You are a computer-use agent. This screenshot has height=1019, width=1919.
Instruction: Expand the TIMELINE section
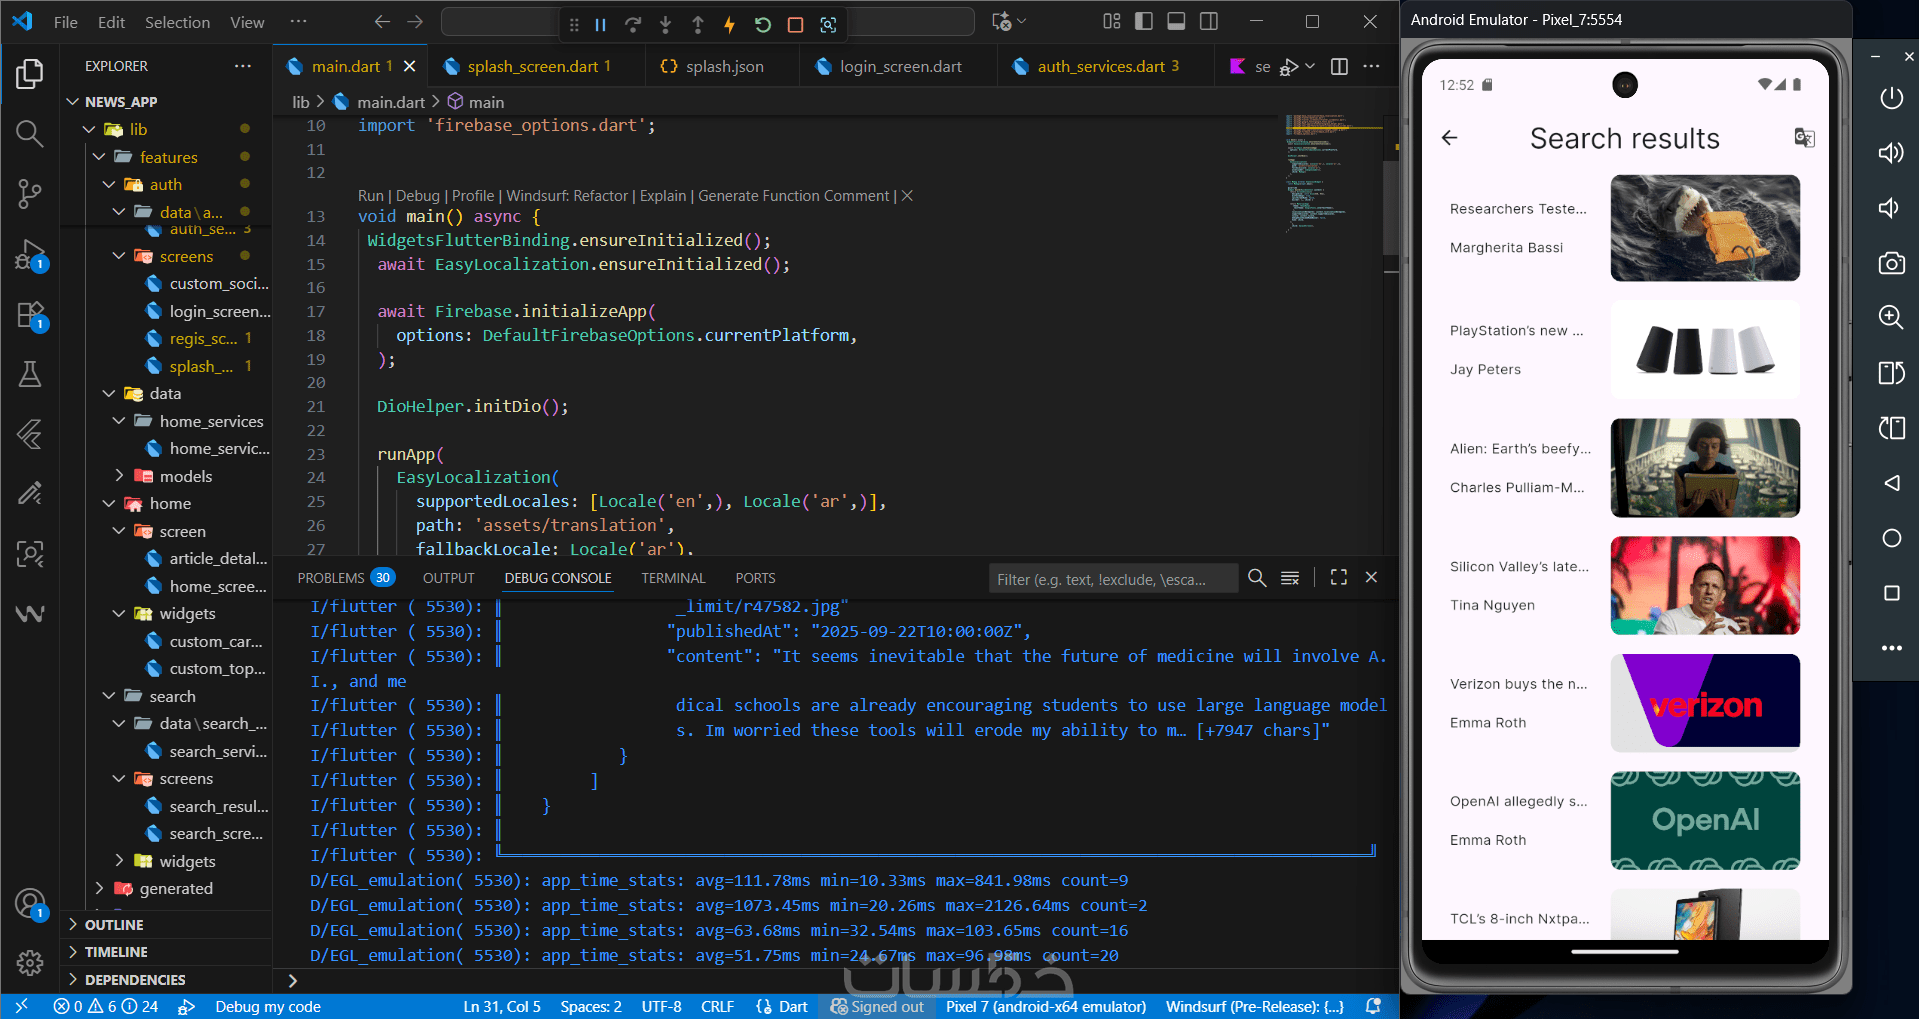coord(116,952)
